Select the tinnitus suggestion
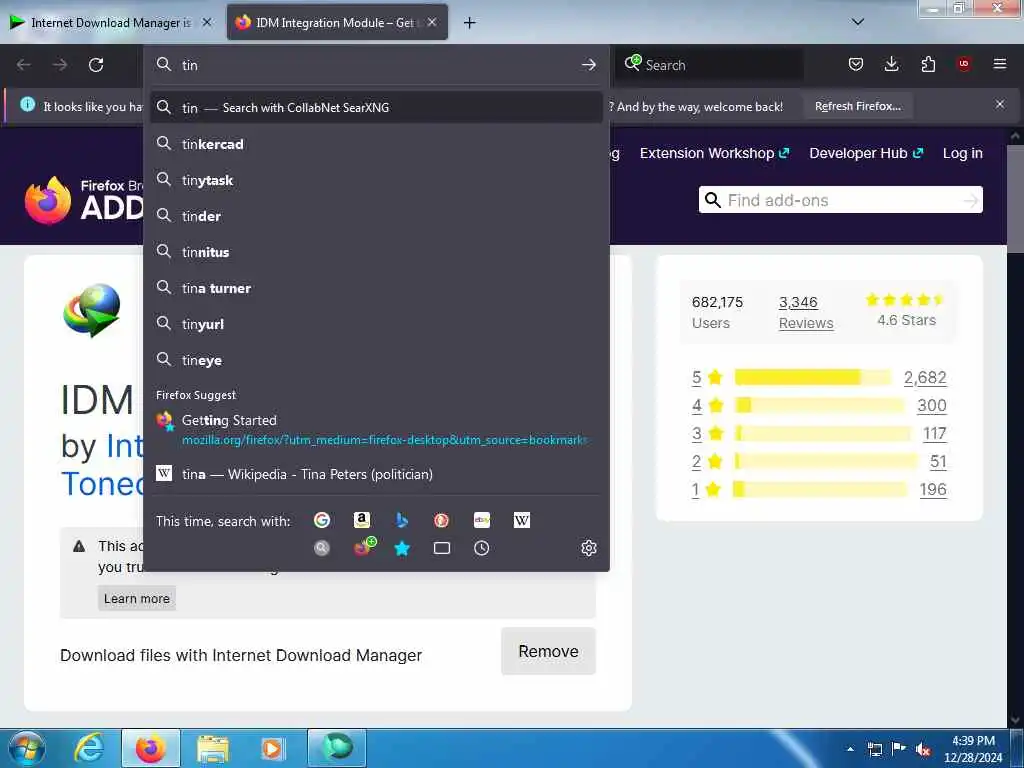The width and height of the screenshot is (1024, 768). pyautogui.click(x=376, y=252)
